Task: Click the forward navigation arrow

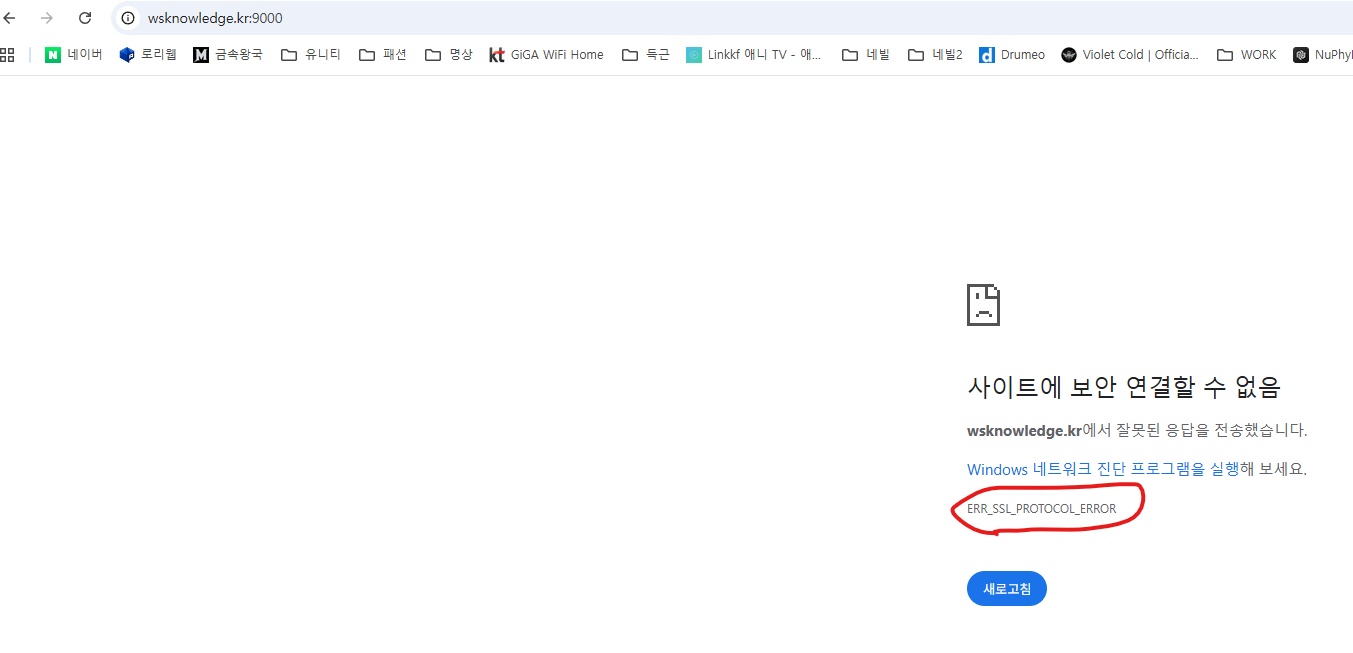Action: pyautogui.click(x=47, y=18)
